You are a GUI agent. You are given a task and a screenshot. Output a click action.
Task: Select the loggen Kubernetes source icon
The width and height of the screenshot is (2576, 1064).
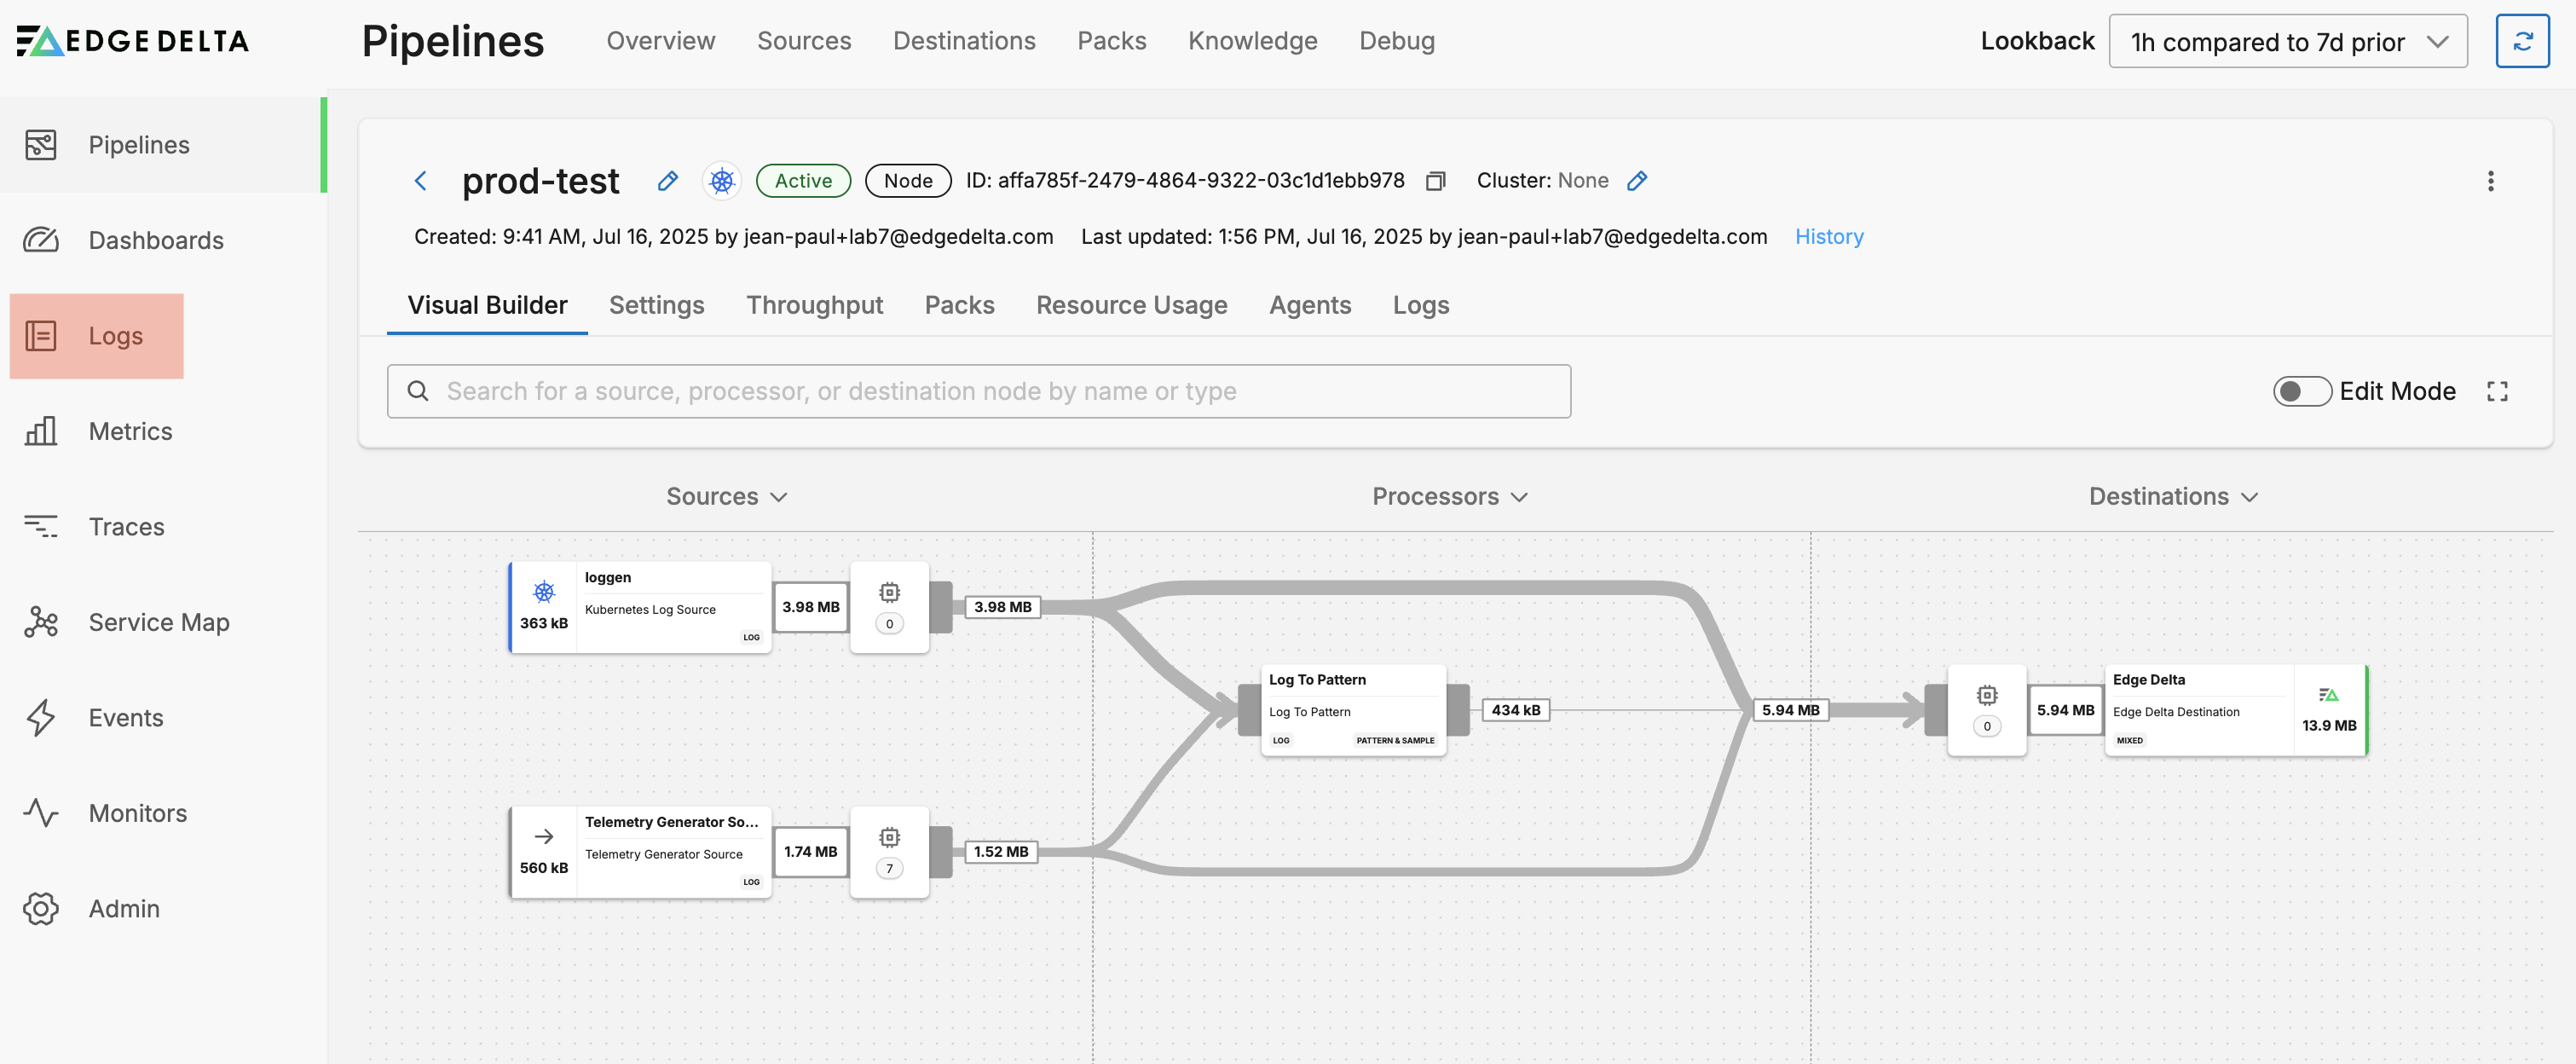[544, 592]
